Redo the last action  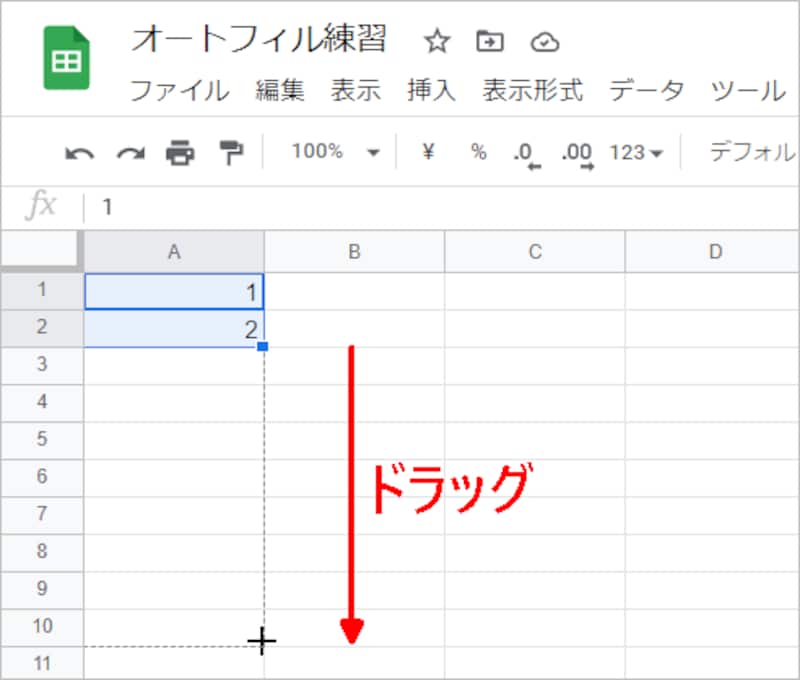click(129, 149)
